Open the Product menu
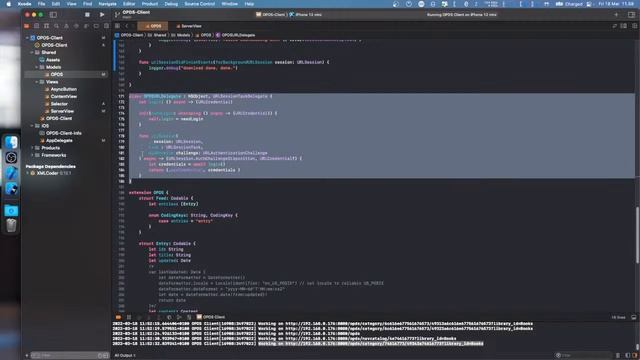This screenshot has width=640, height=360. point(149,4)
